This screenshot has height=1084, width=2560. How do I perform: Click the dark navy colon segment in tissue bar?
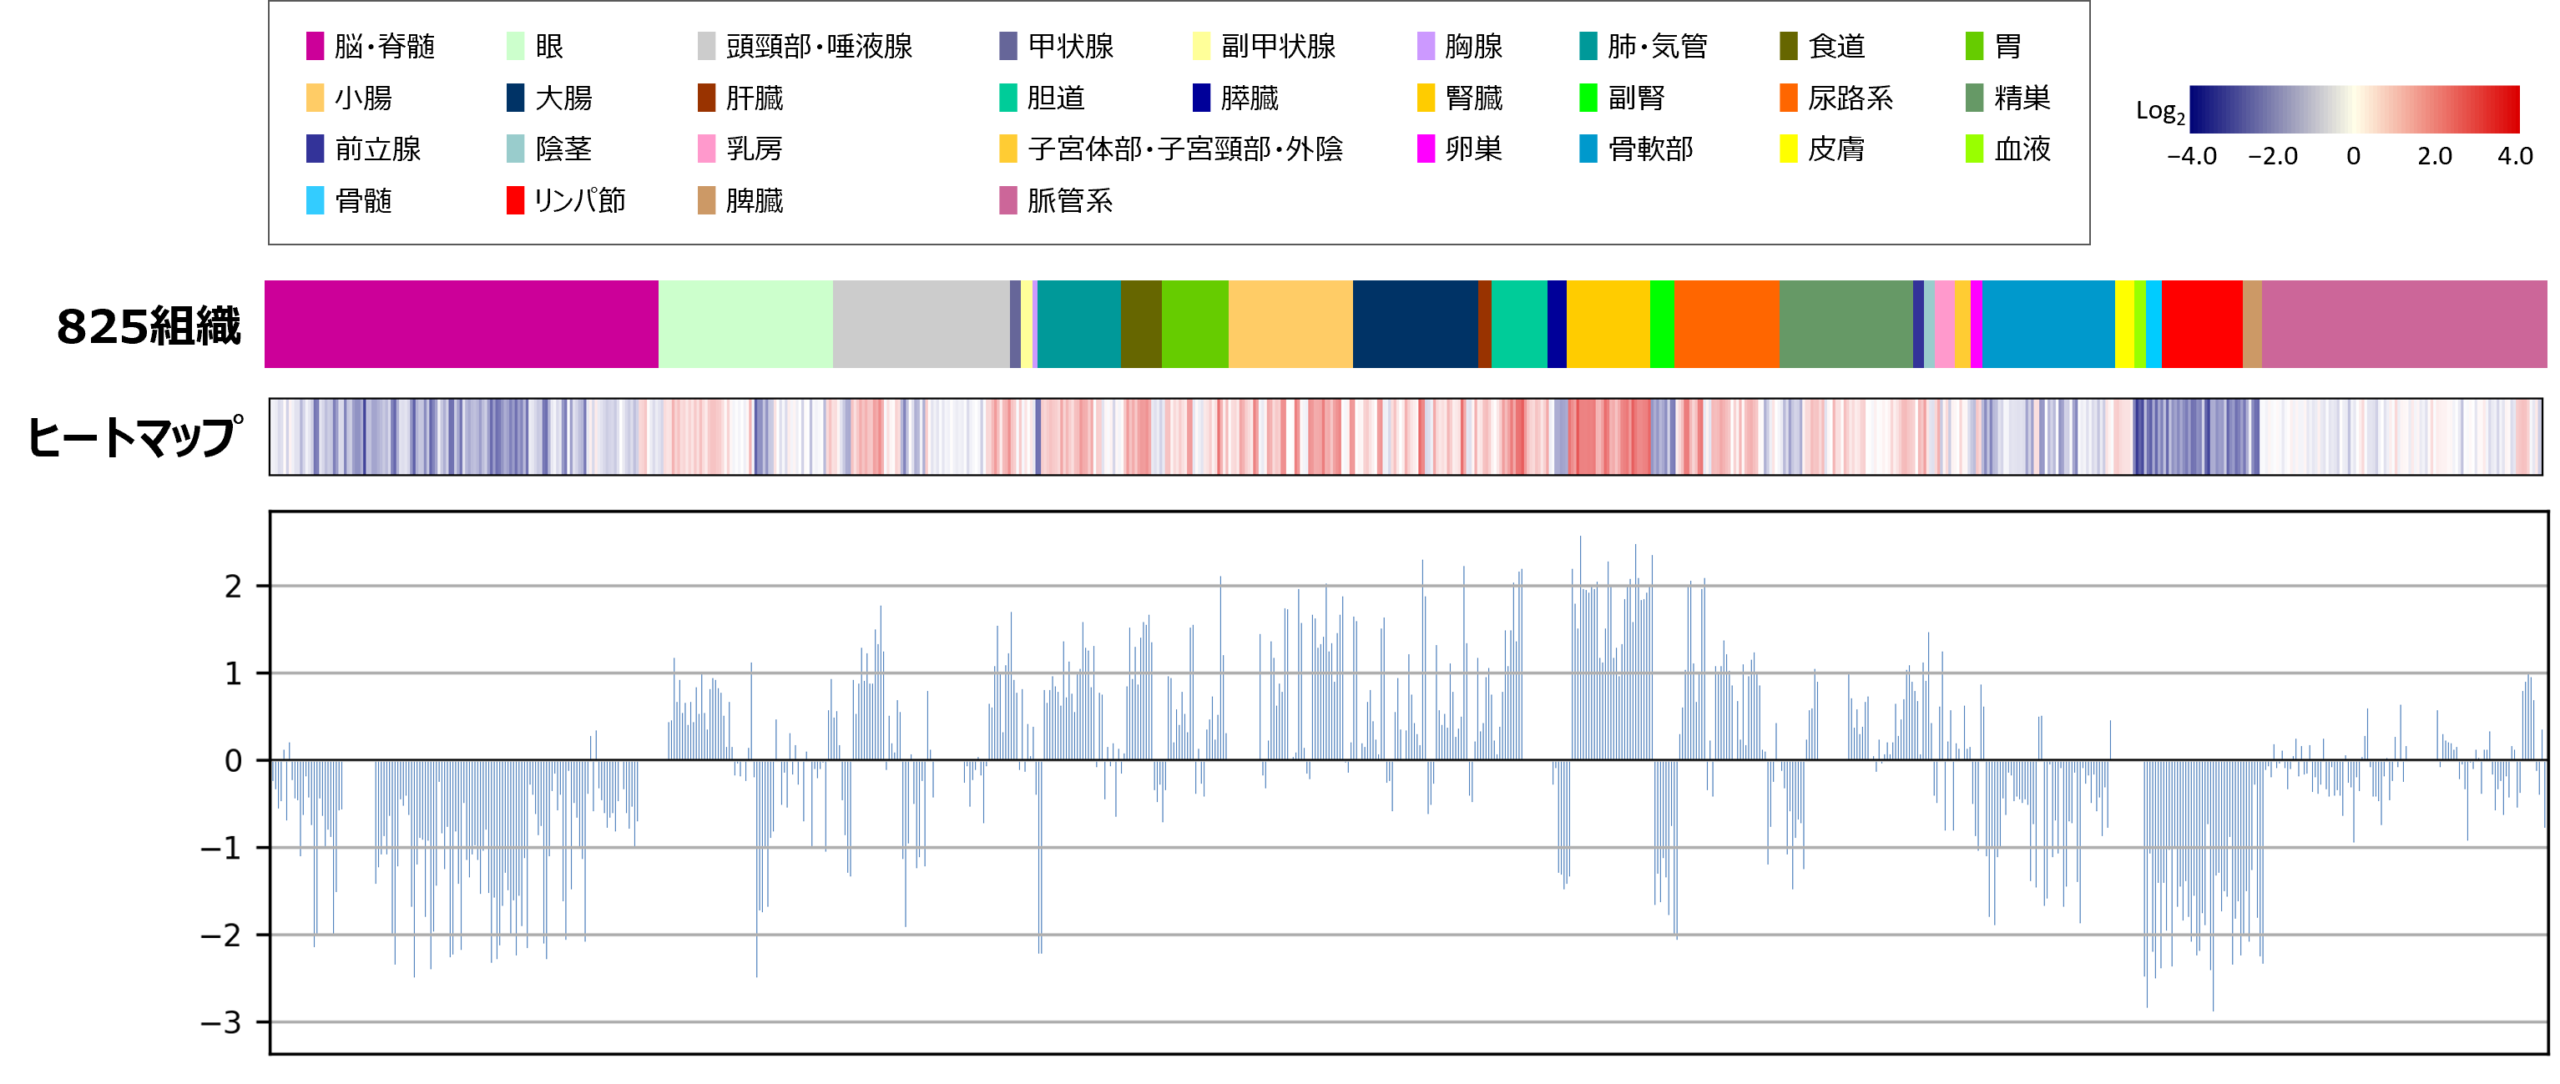coord(1414,324)
